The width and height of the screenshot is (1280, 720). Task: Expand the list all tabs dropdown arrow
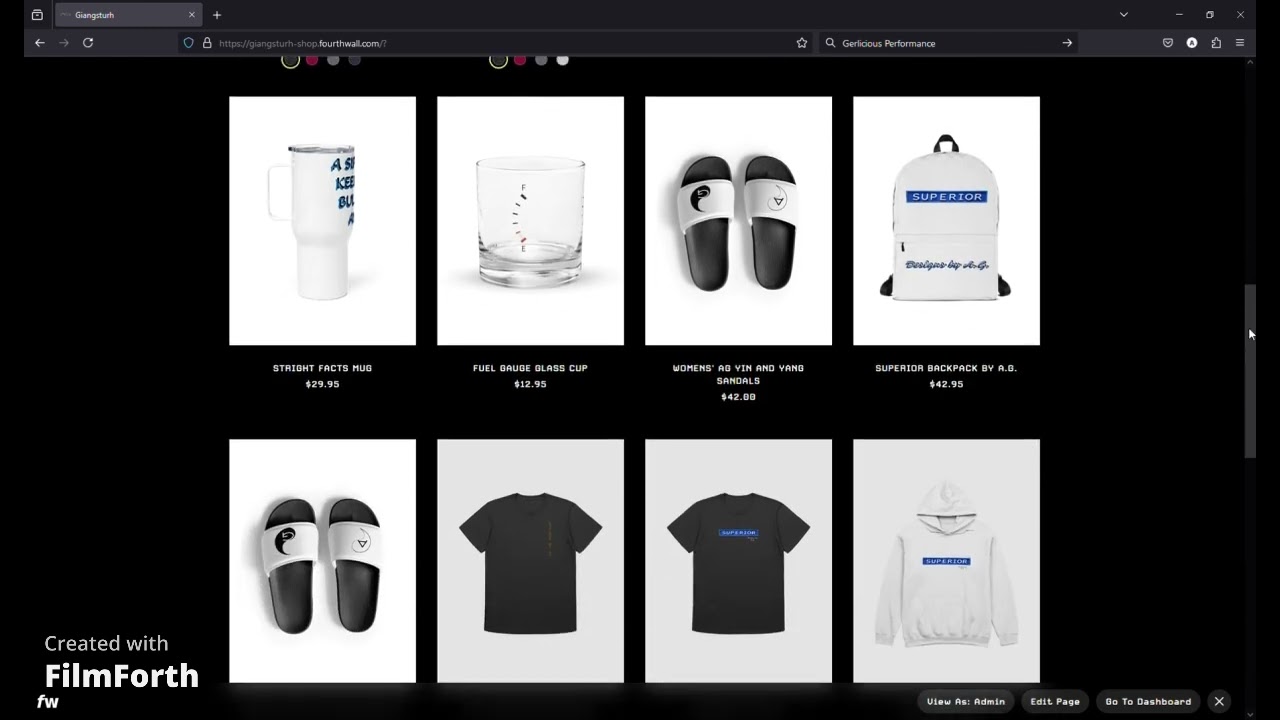click(1124, 15)
